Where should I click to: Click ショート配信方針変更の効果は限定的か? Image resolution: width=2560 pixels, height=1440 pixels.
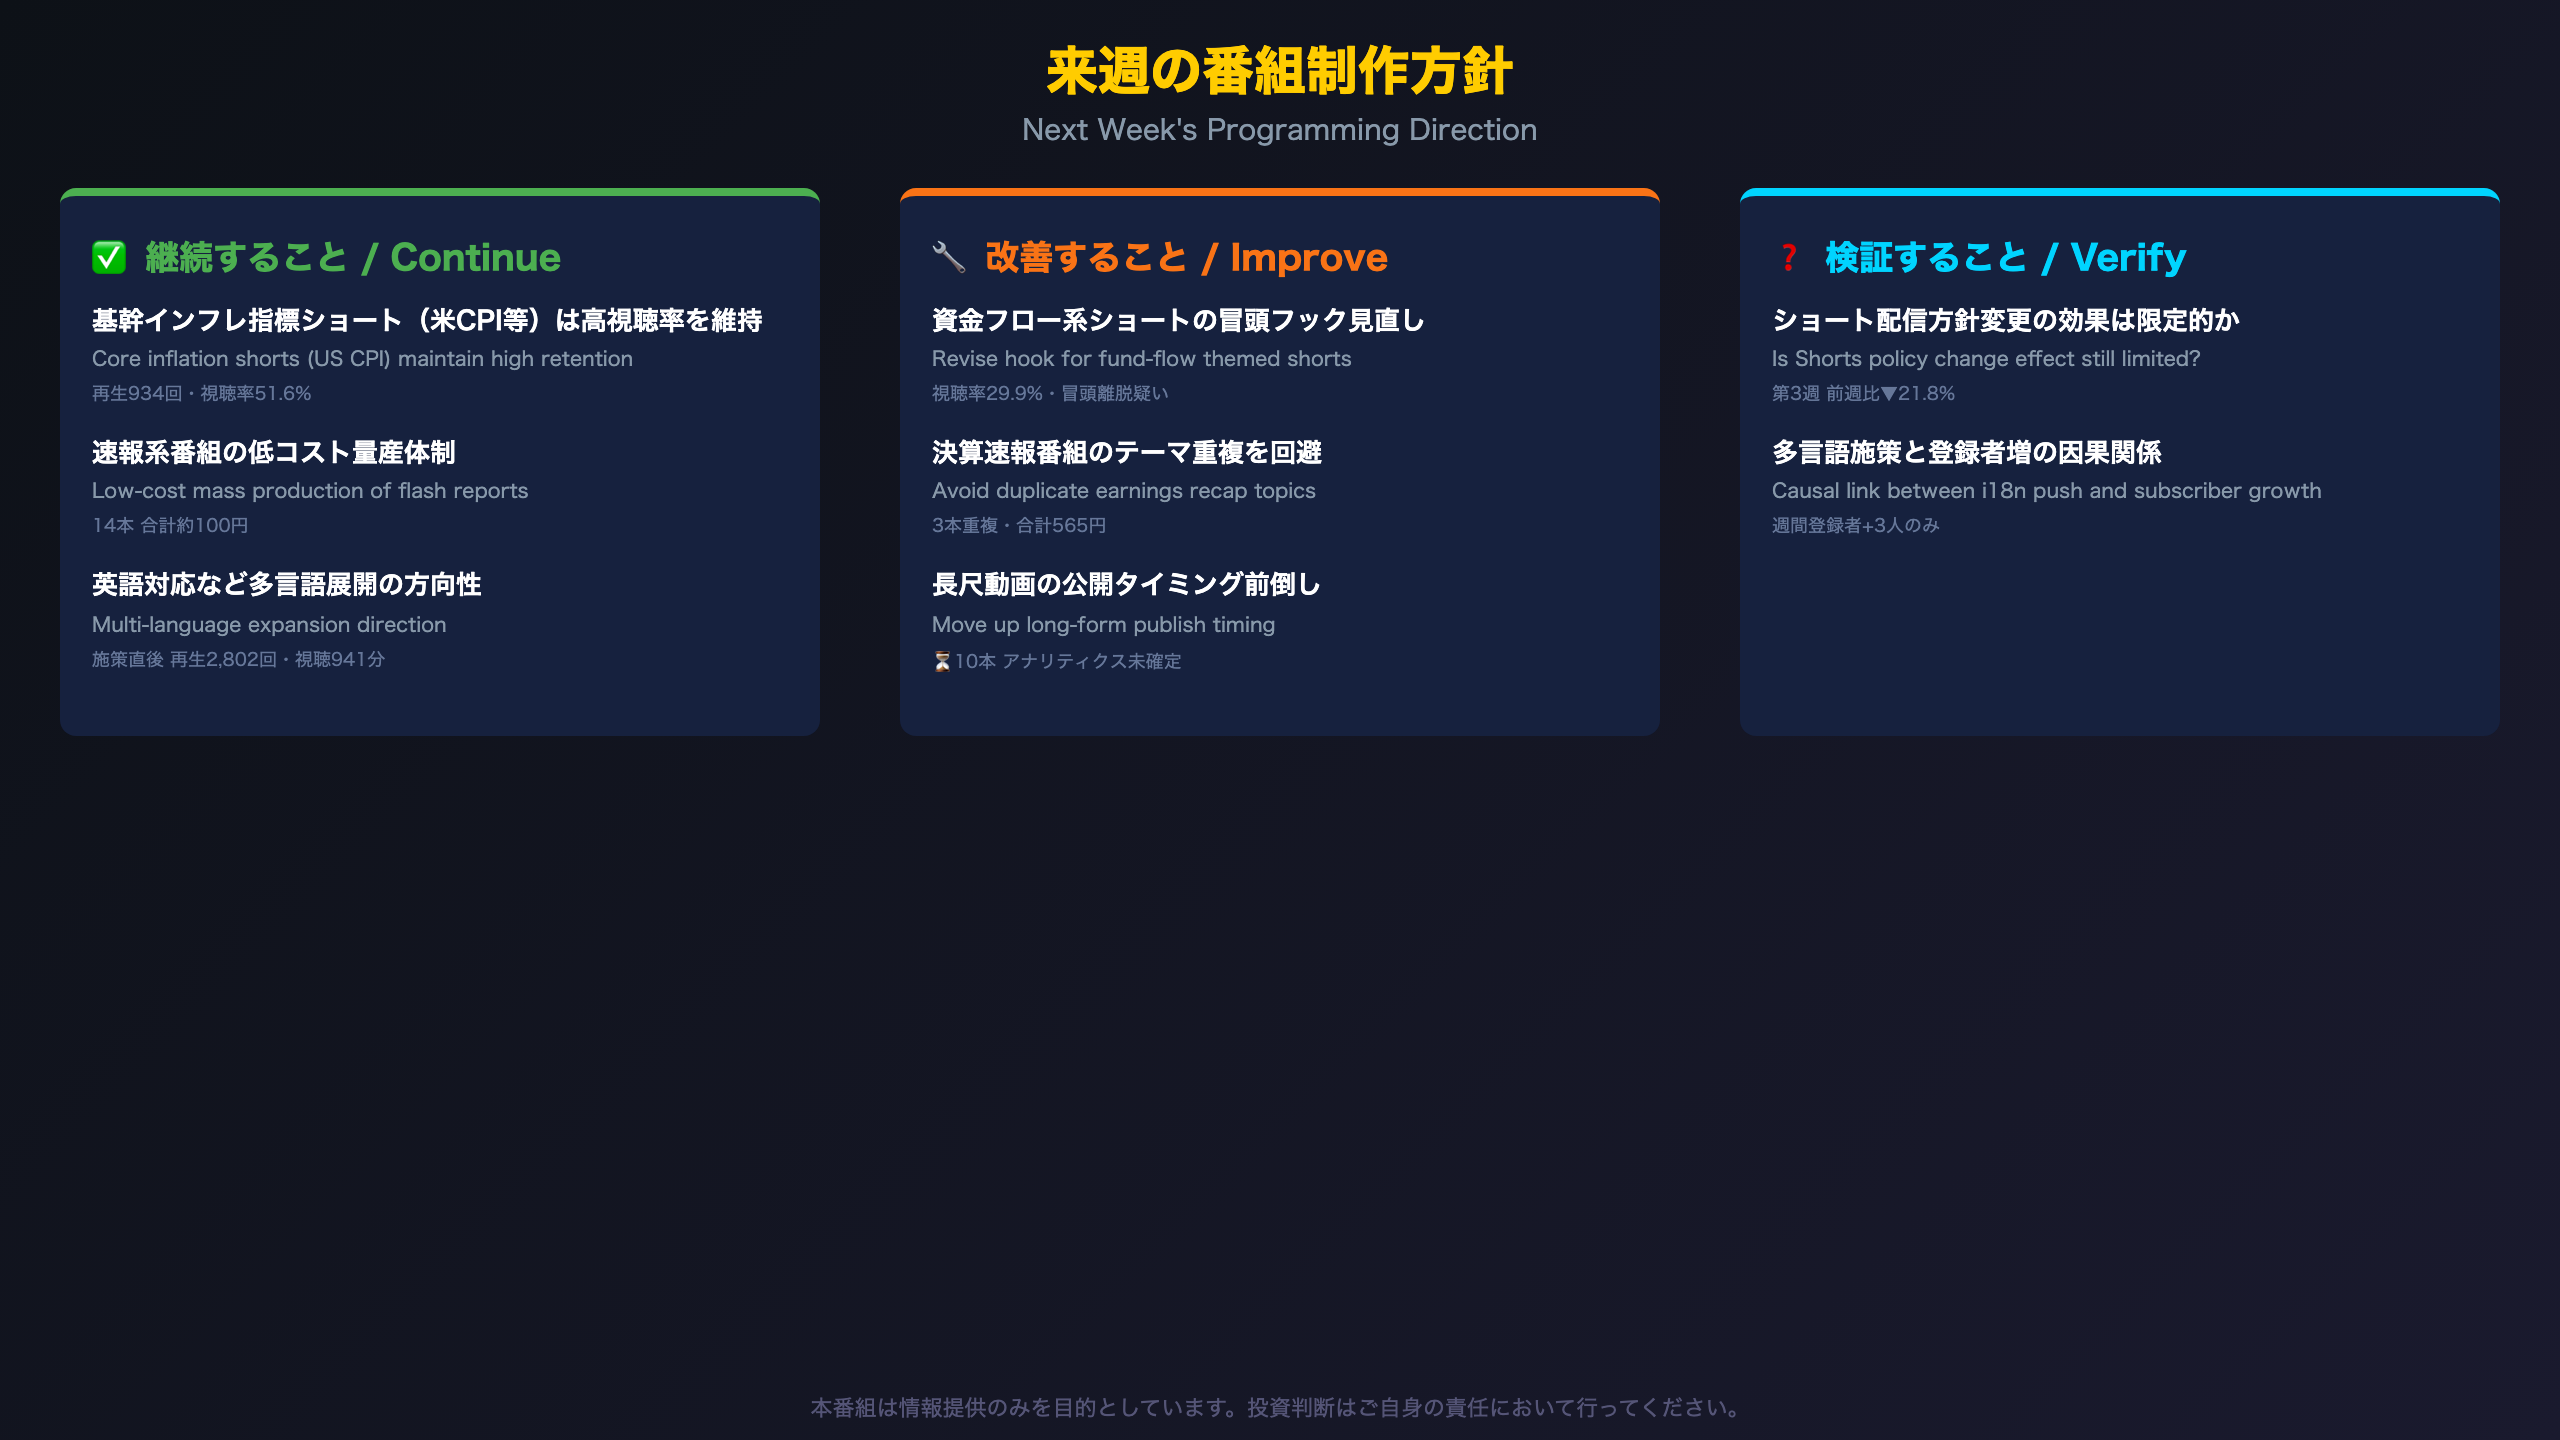2005,320
